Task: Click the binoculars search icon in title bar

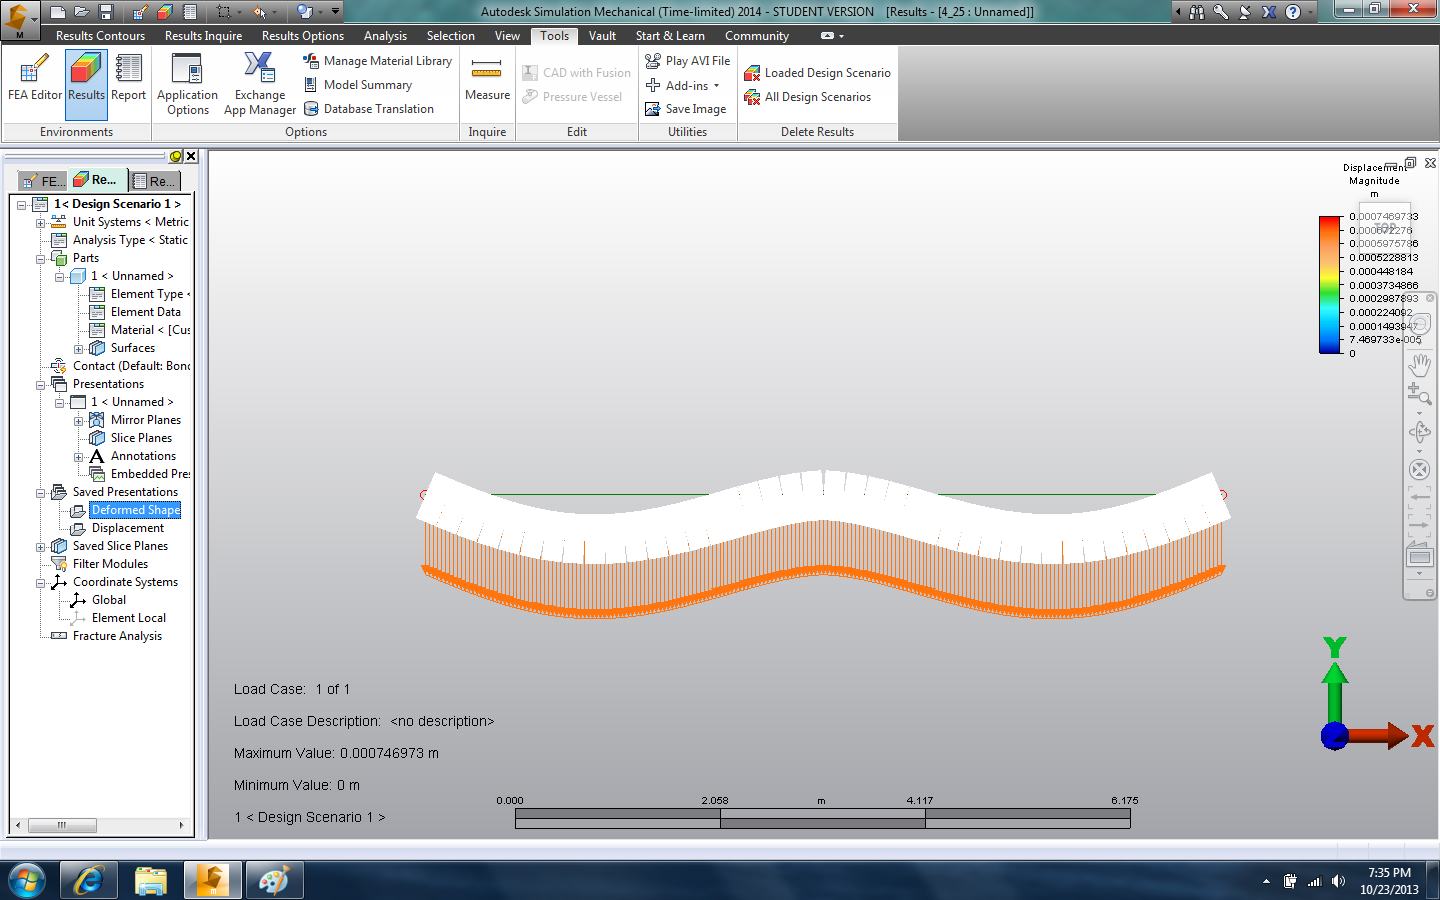Action: tap(1197, 12)
